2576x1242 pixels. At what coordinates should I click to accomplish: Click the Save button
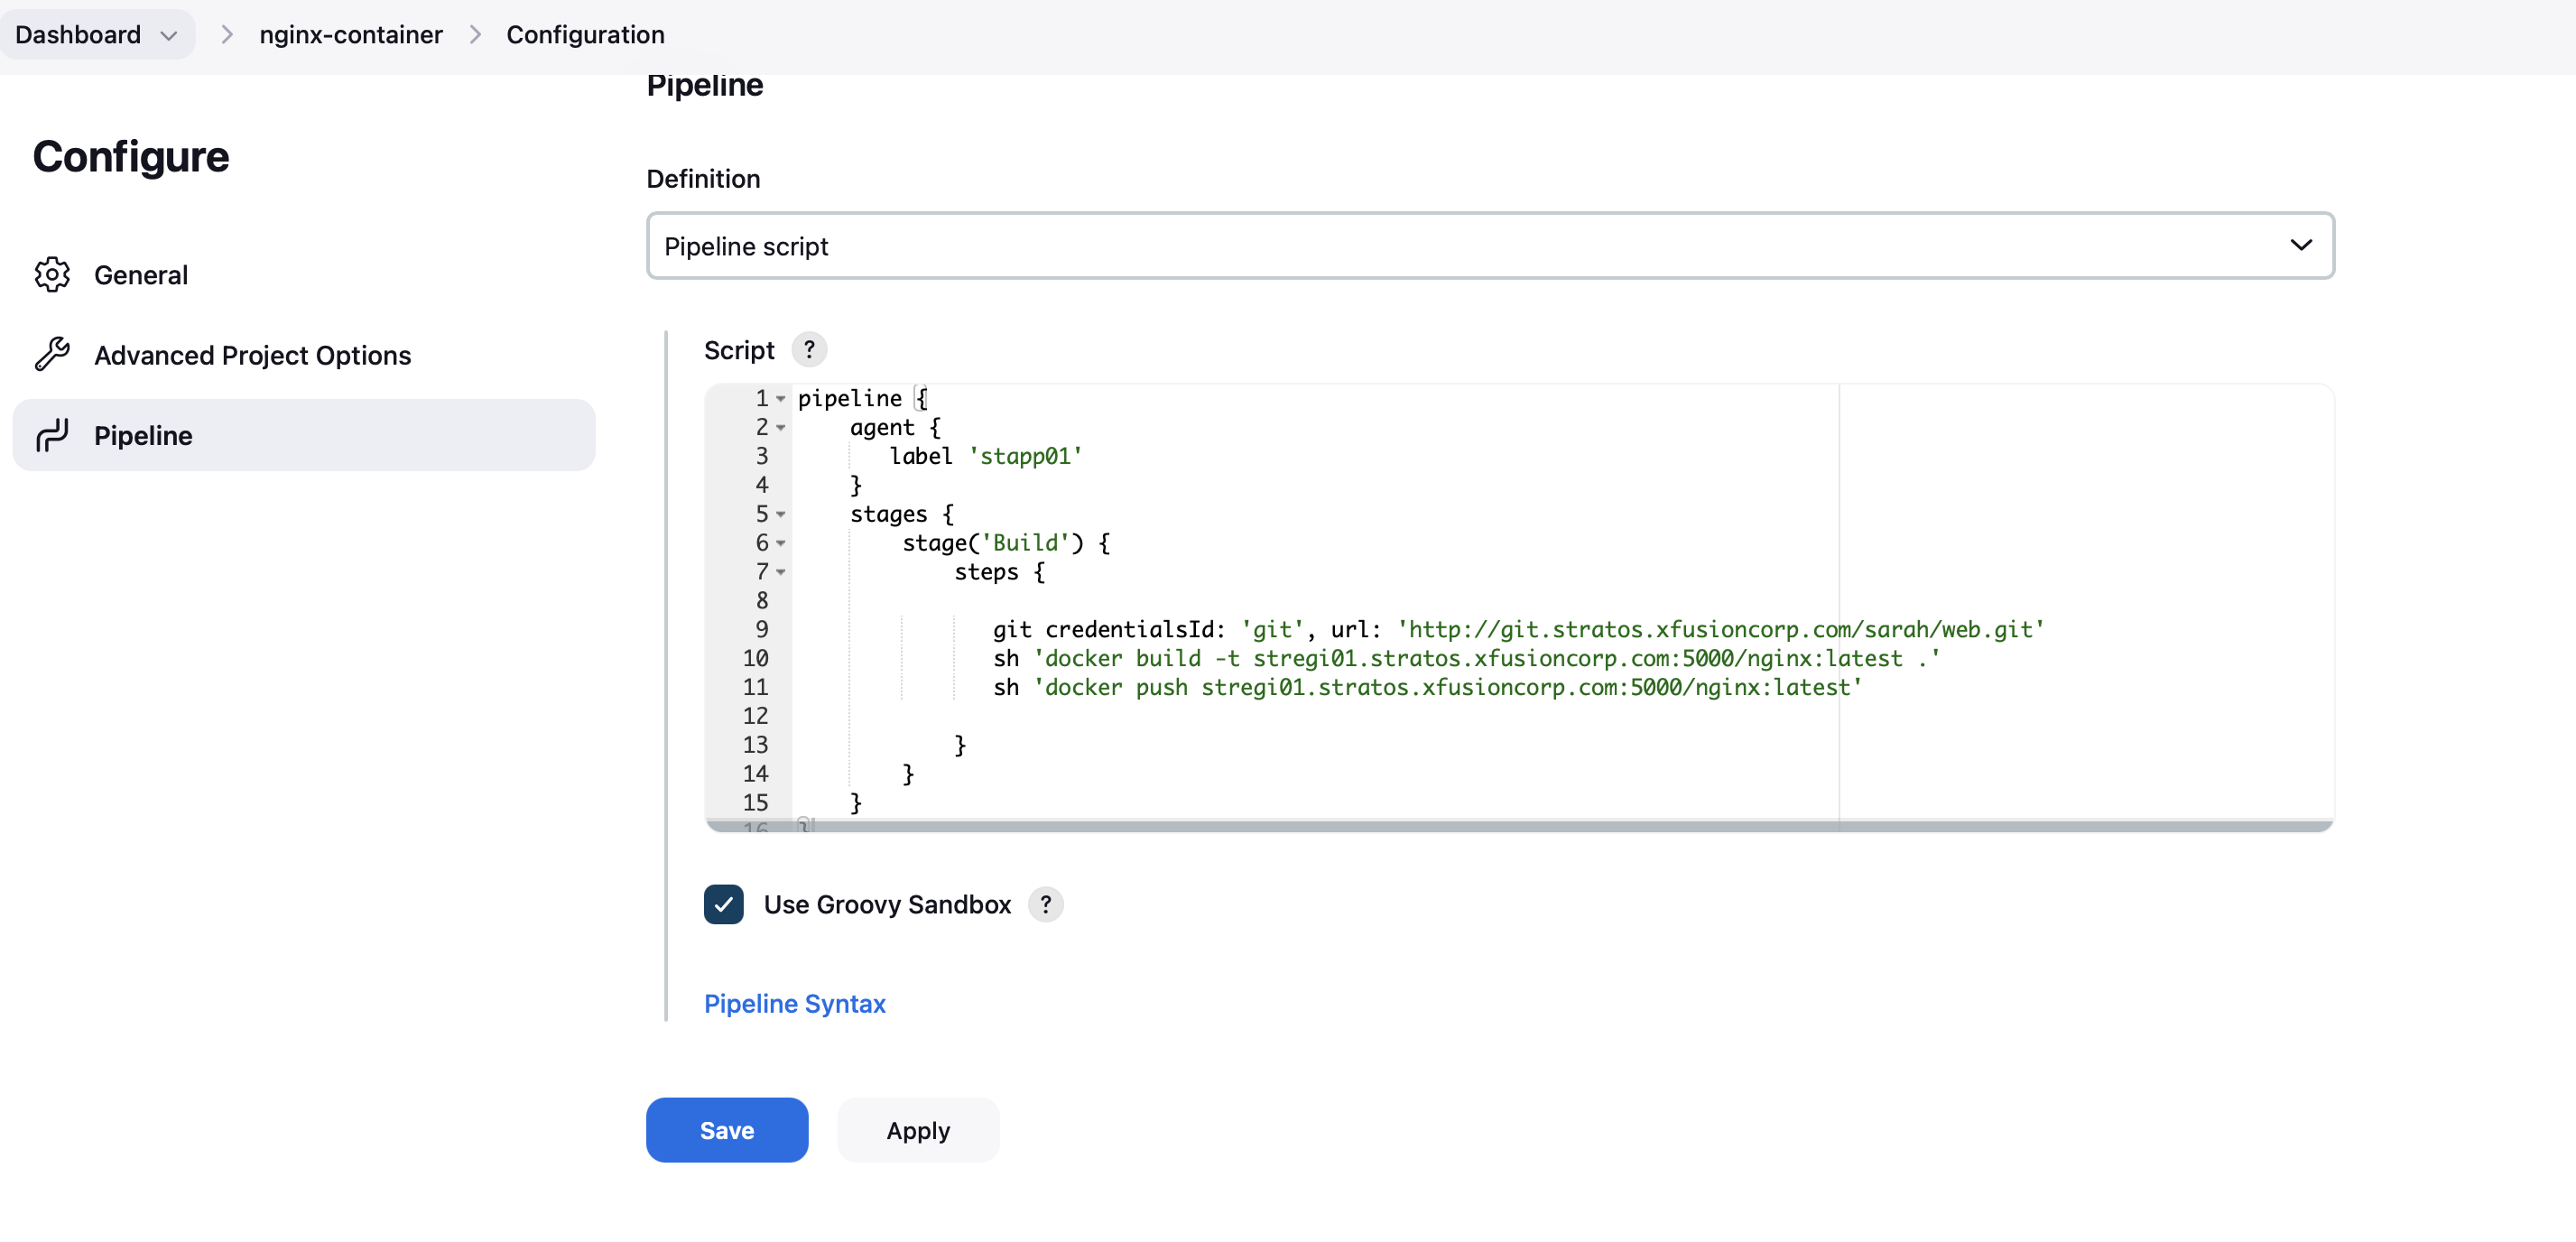[726, 1130]
